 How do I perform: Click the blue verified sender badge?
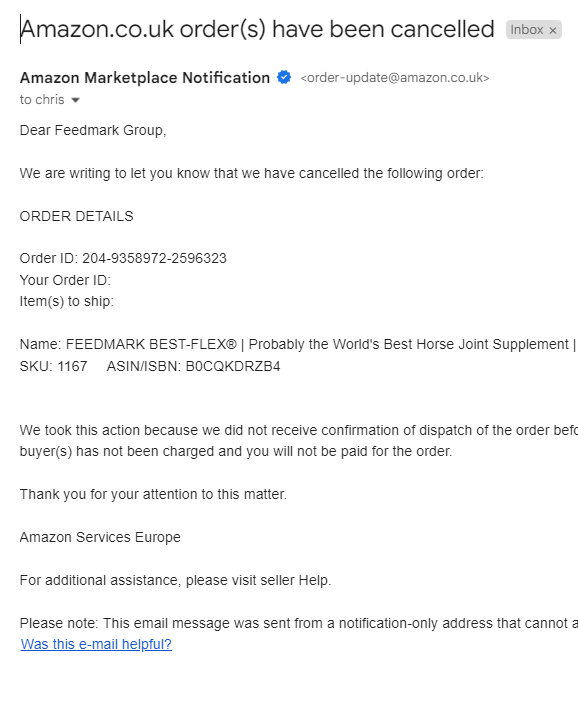tap(284, 78)
